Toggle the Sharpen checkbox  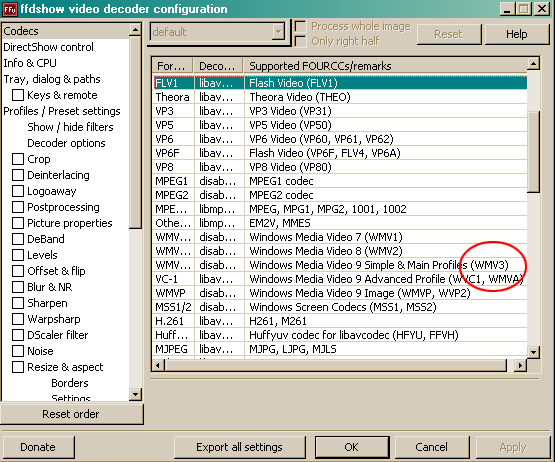point(18,303)
